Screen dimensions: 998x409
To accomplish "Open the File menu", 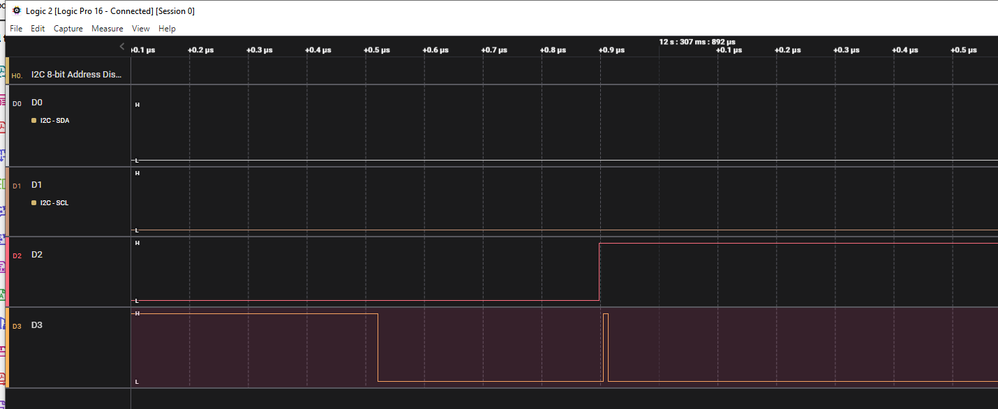I will [16, 29].
